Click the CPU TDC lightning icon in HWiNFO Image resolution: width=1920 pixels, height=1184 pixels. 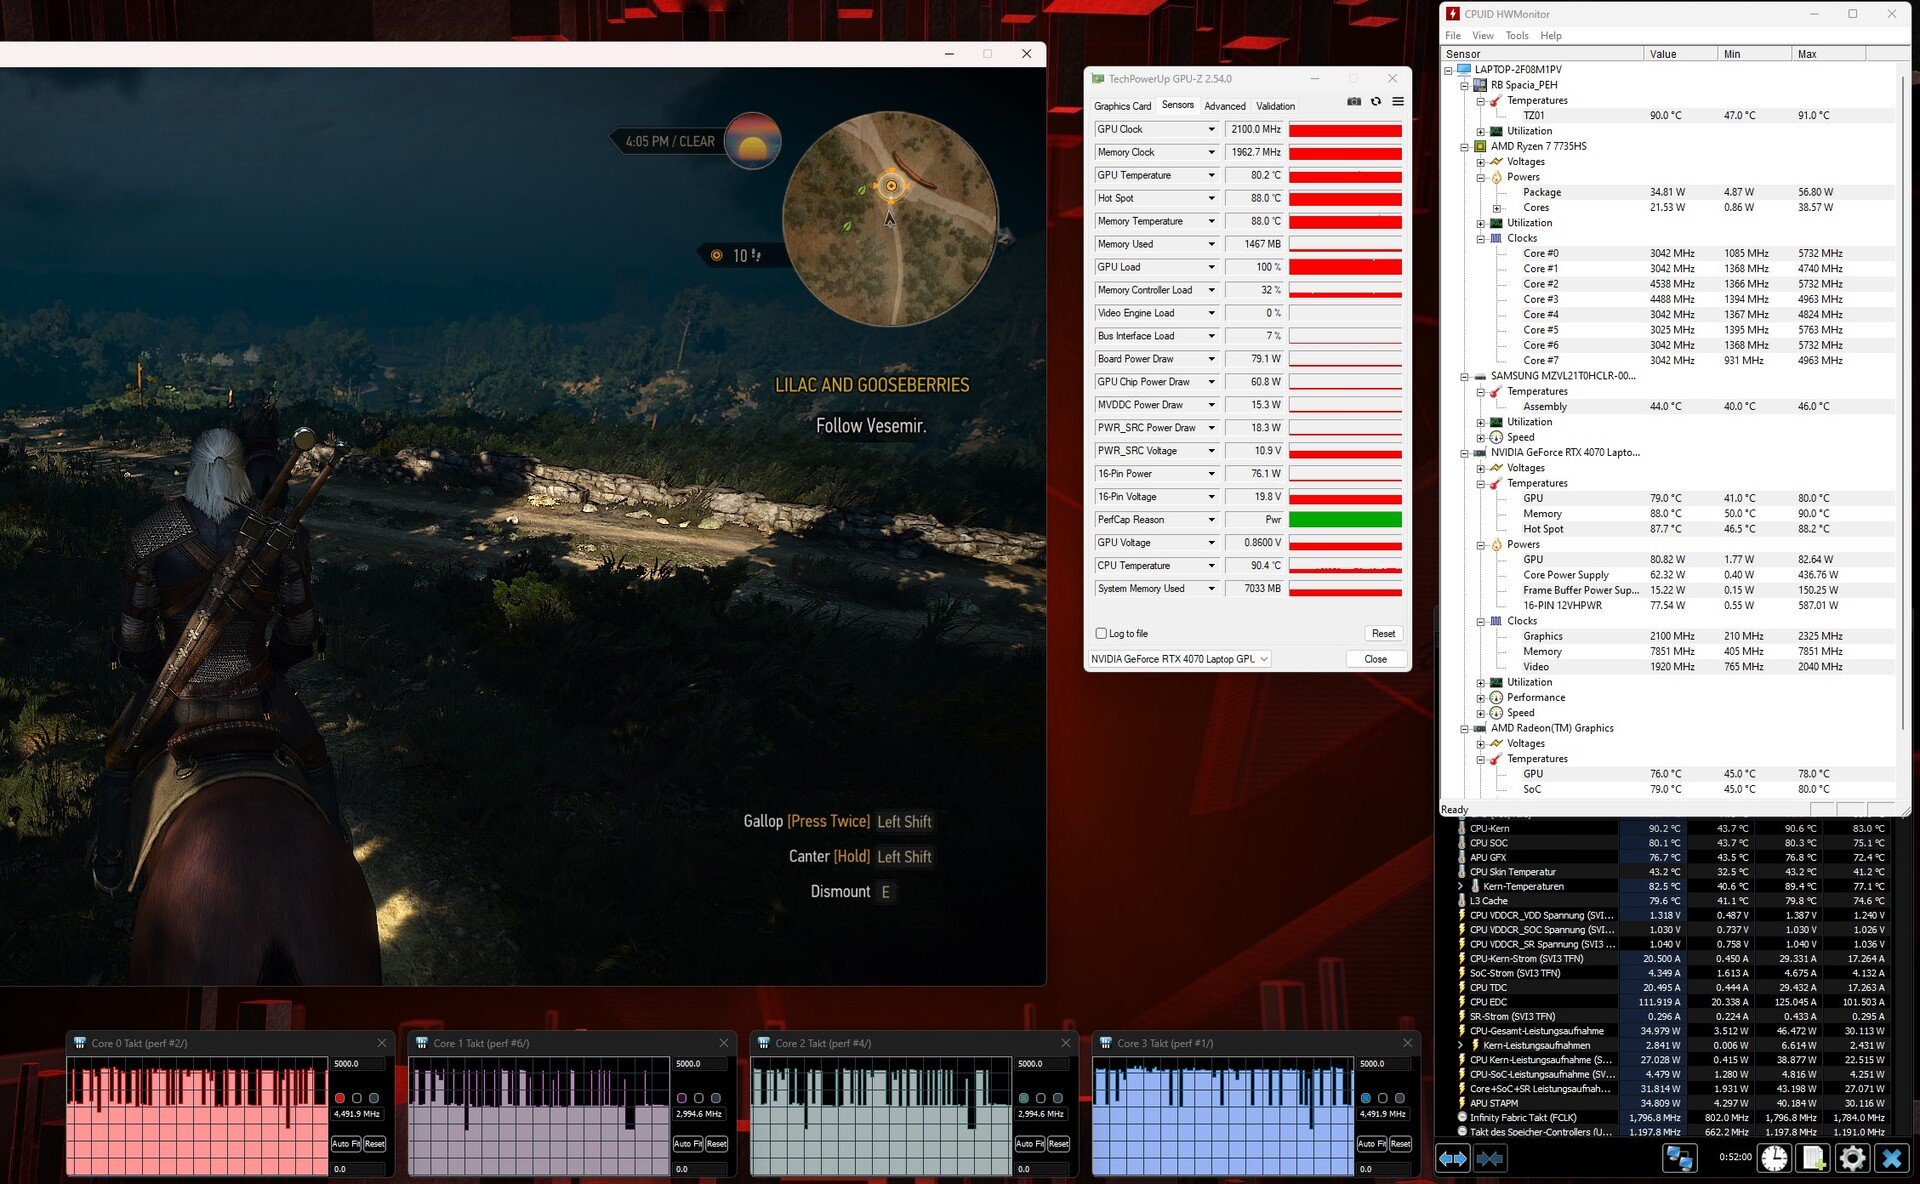point(1462,987)
